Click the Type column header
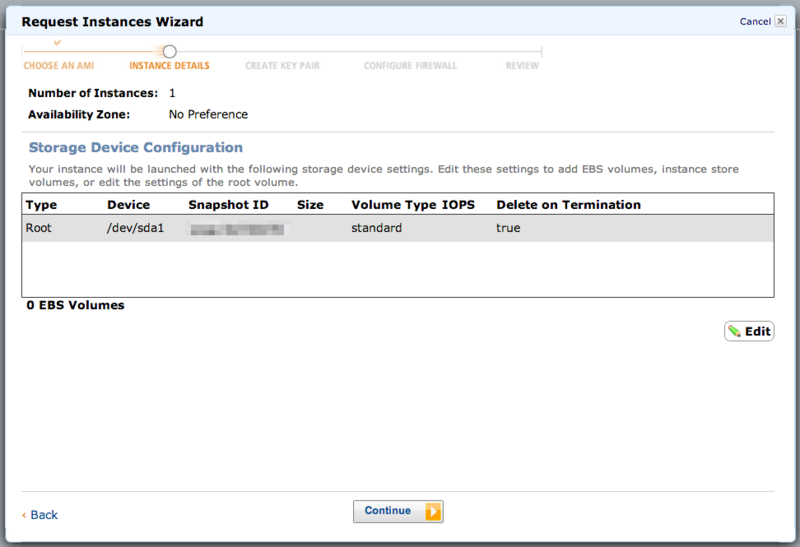Screen dimensions: 800x547 41,205
